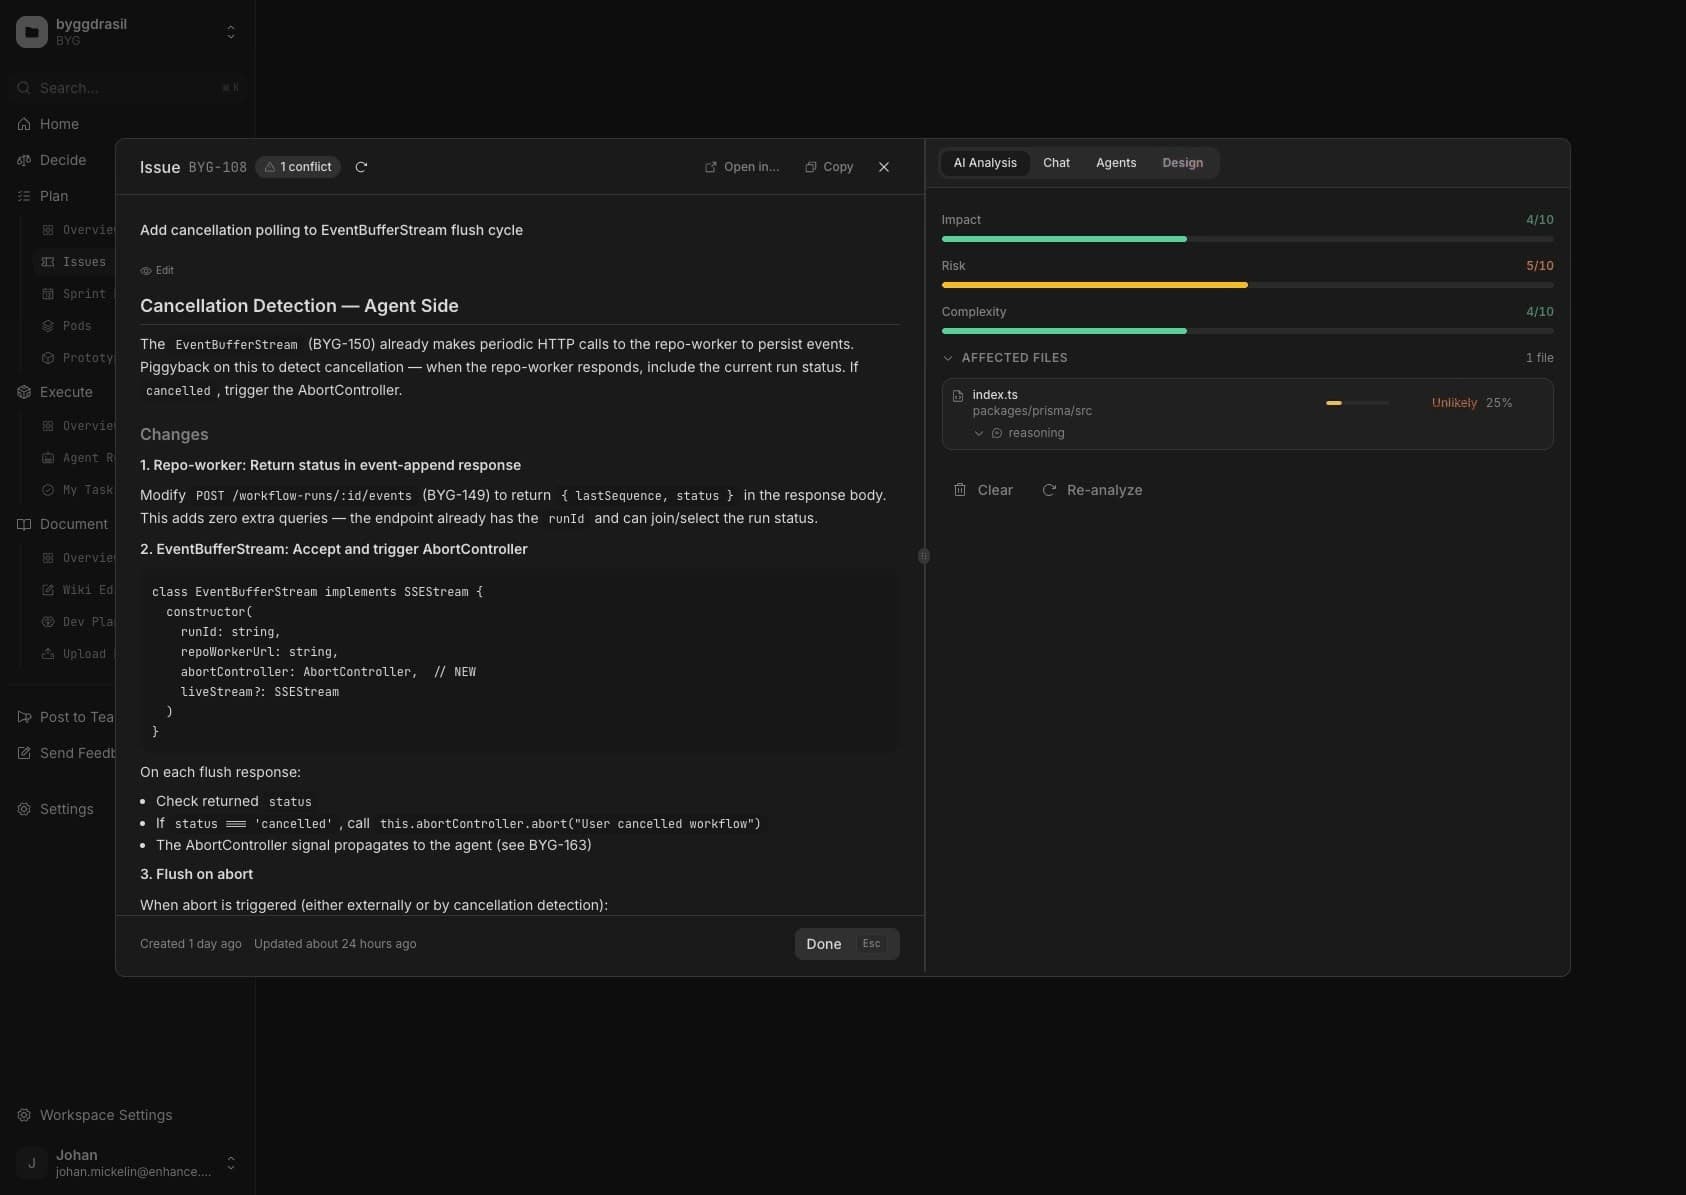Open Settings from the sidebar gear

(x=24, y=809)
